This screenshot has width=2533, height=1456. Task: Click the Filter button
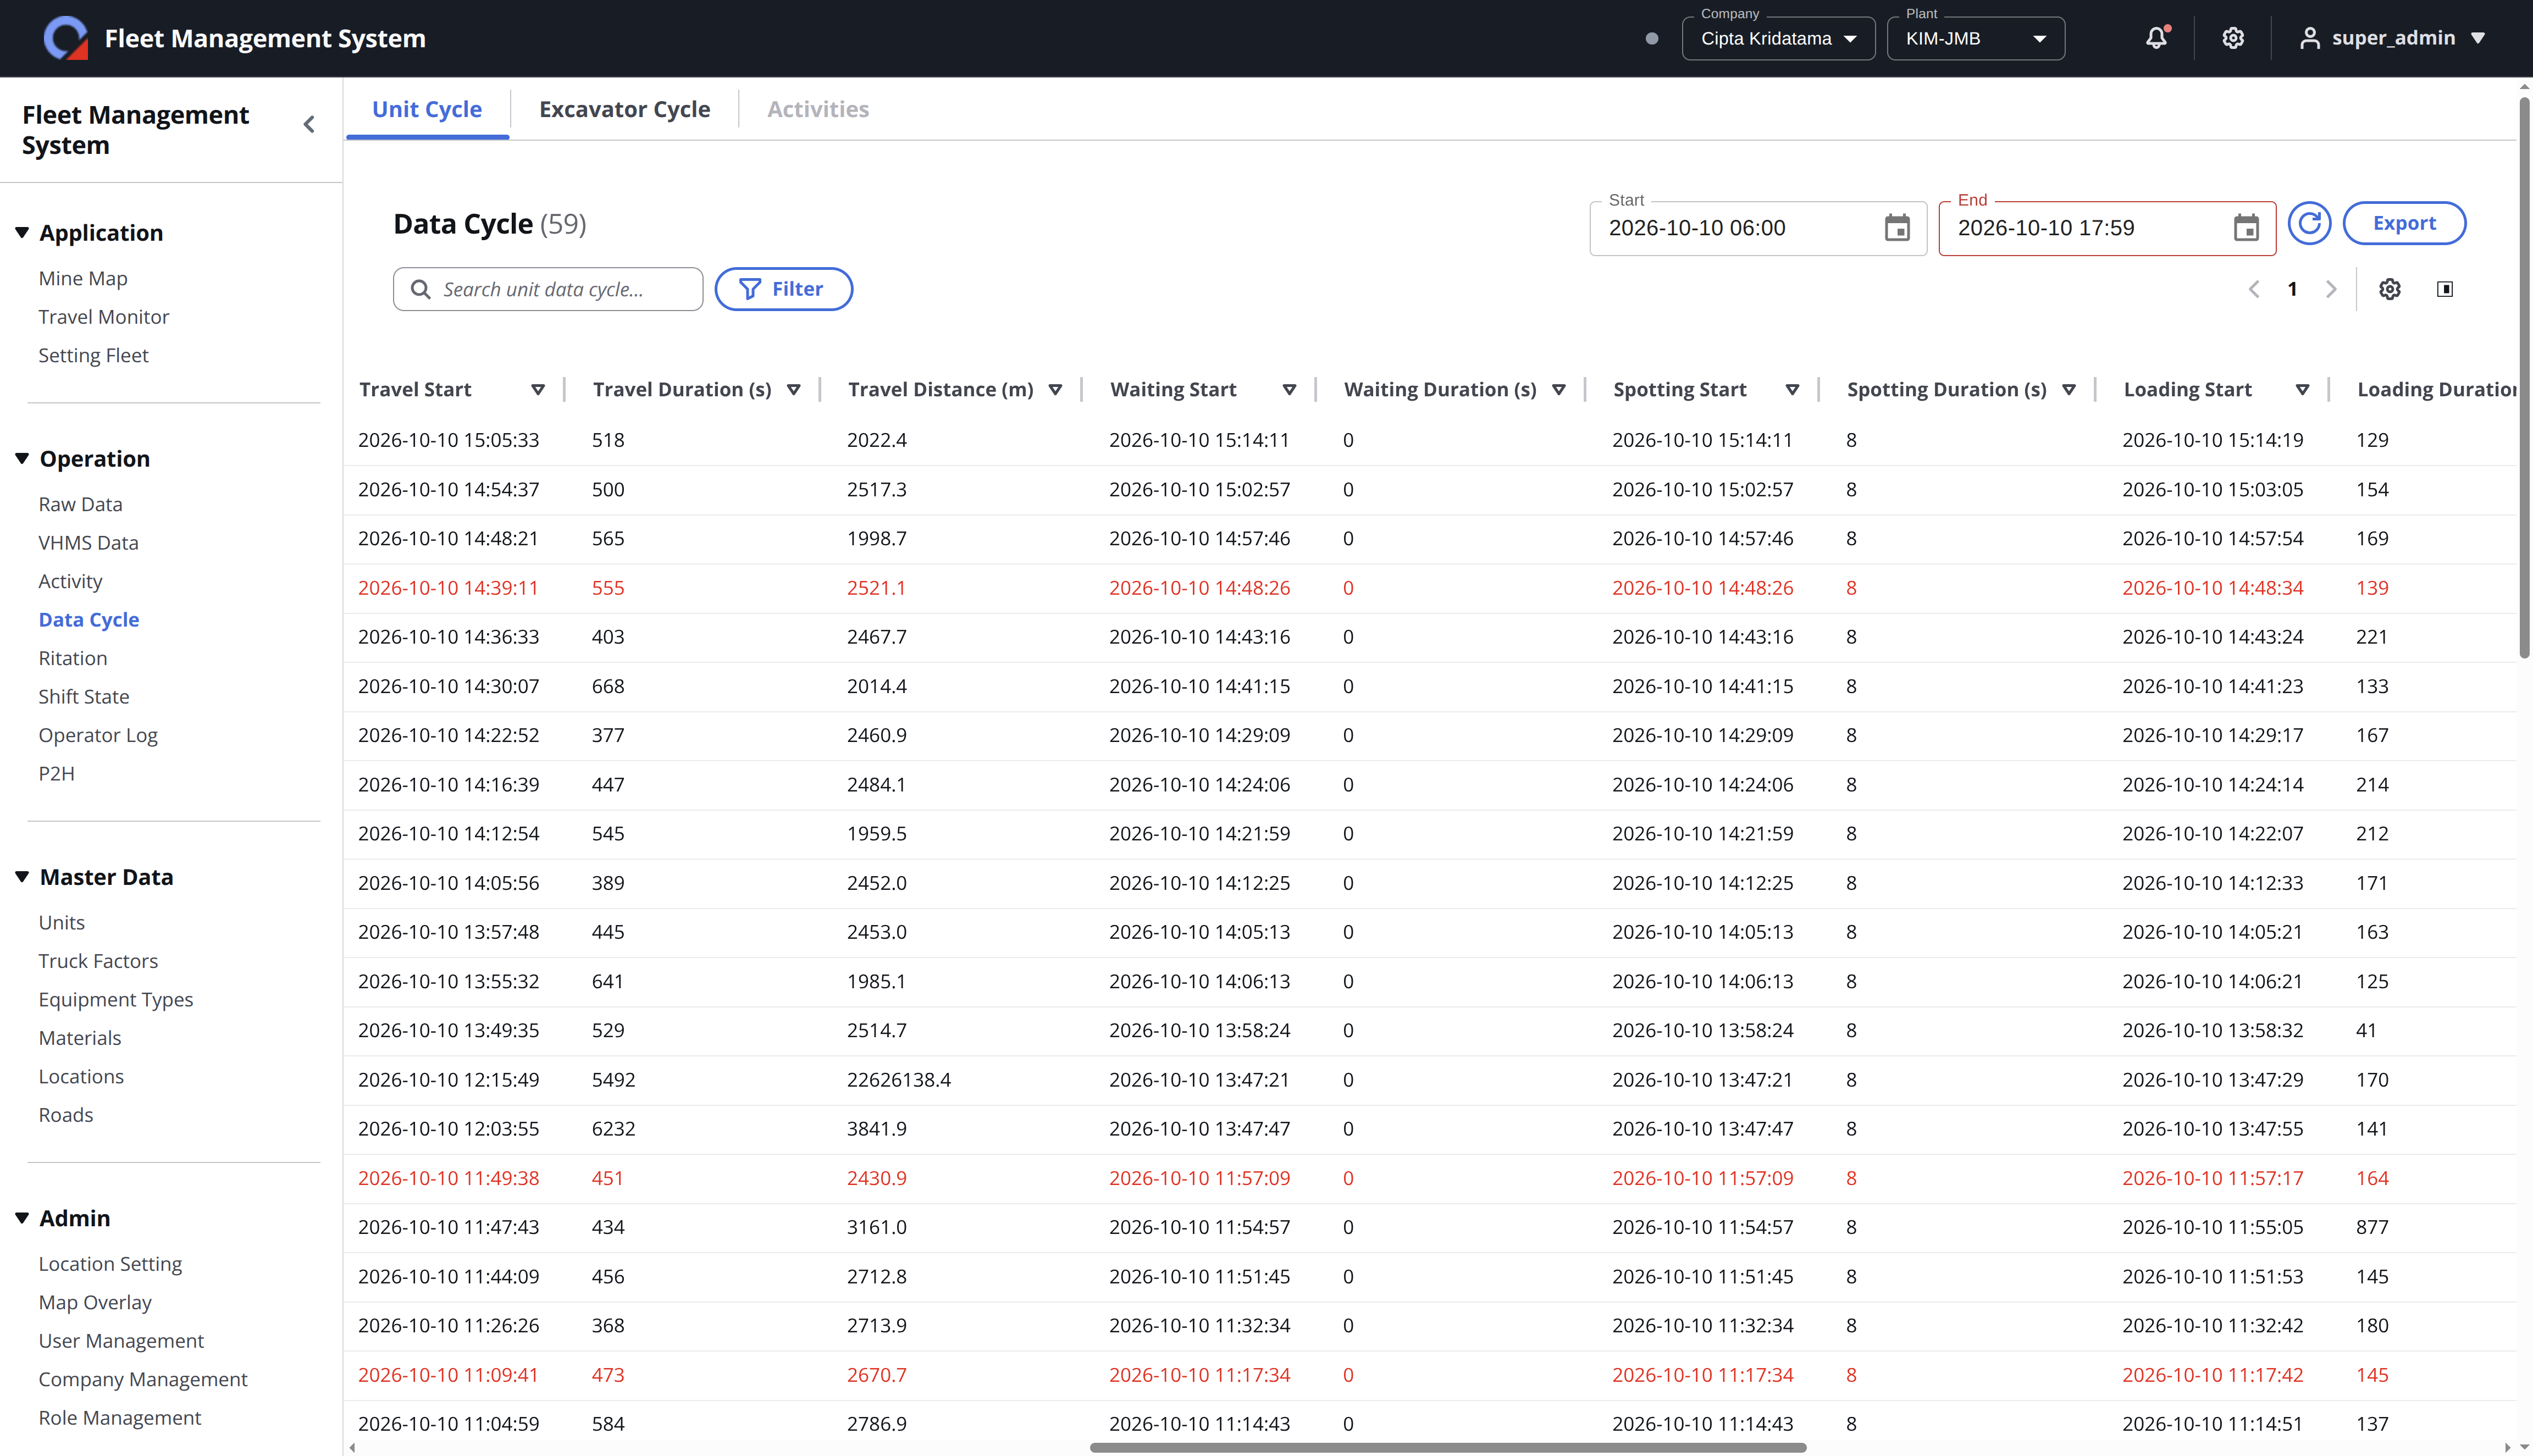pos(783,289)
